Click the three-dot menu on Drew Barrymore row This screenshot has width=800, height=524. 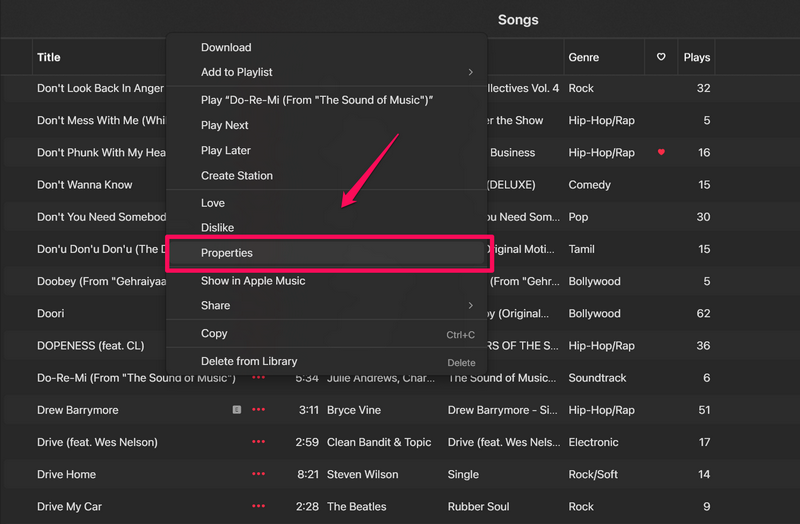[259, 410]
